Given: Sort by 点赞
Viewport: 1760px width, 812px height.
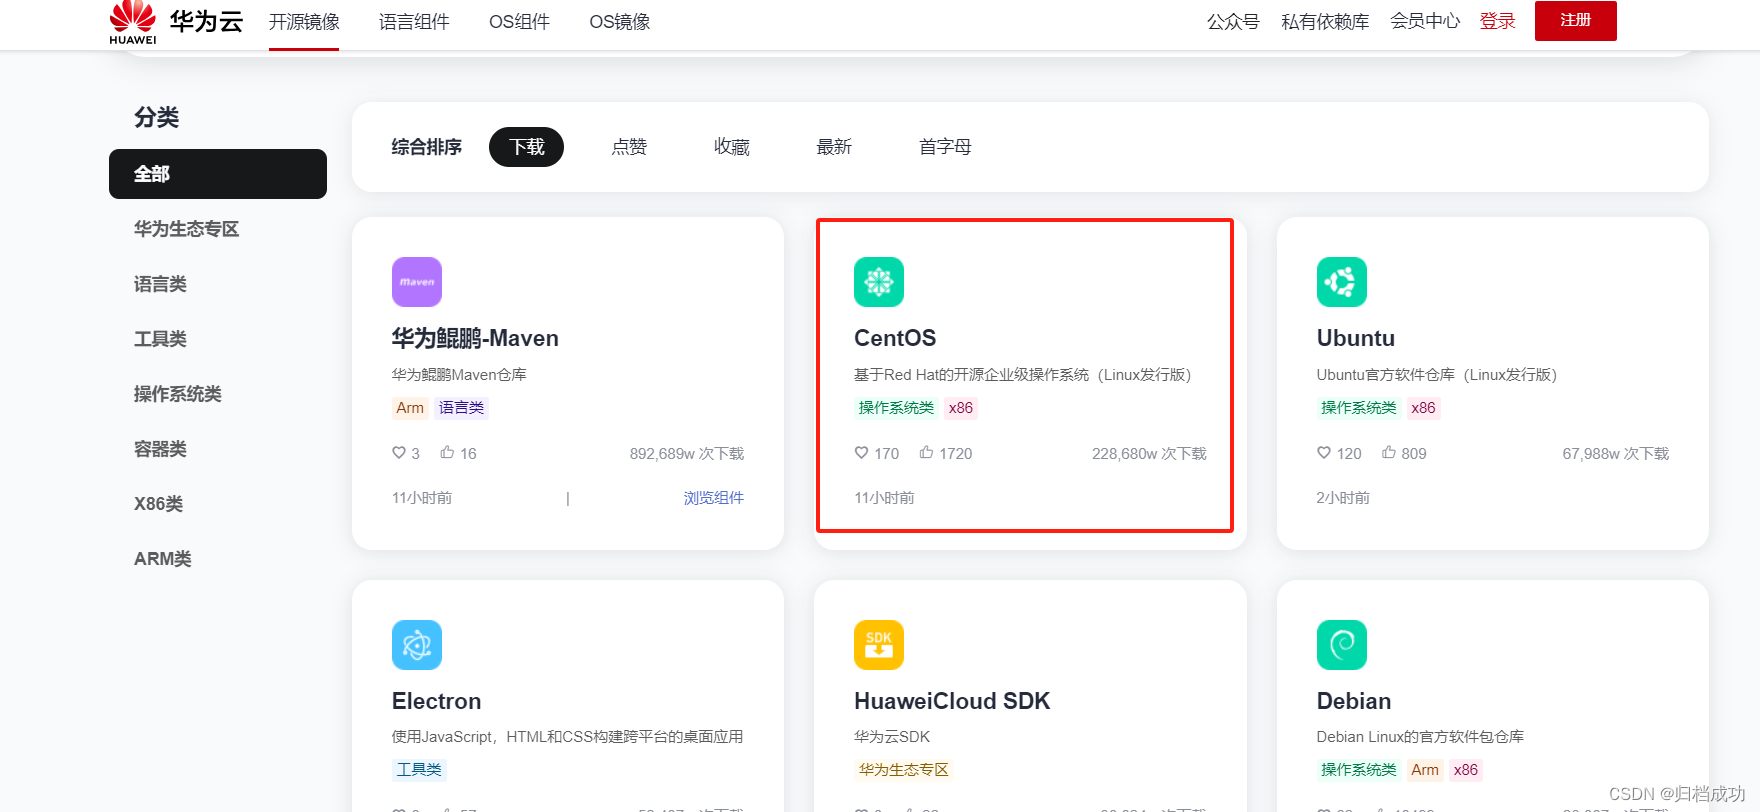Looking at the screenshot, I should pyautogui.click(x=630, y=147).
